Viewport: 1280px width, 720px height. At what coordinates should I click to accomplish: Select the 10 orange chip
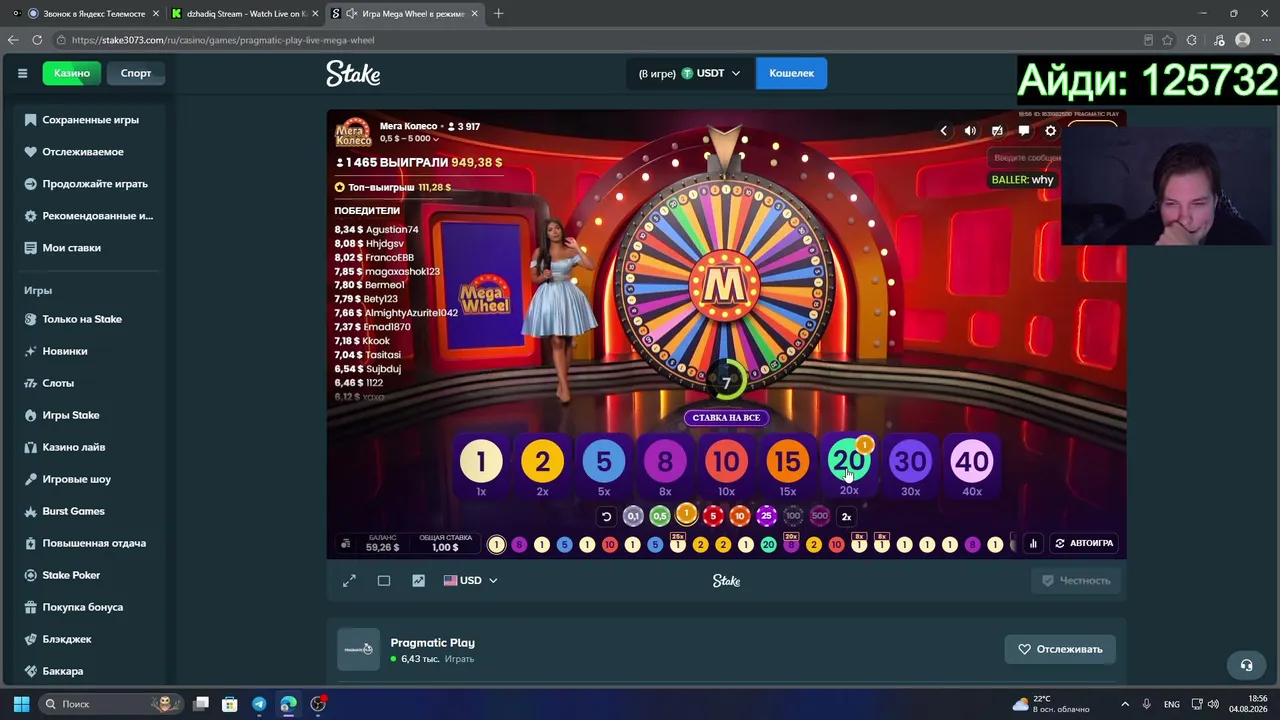[740, 516]
